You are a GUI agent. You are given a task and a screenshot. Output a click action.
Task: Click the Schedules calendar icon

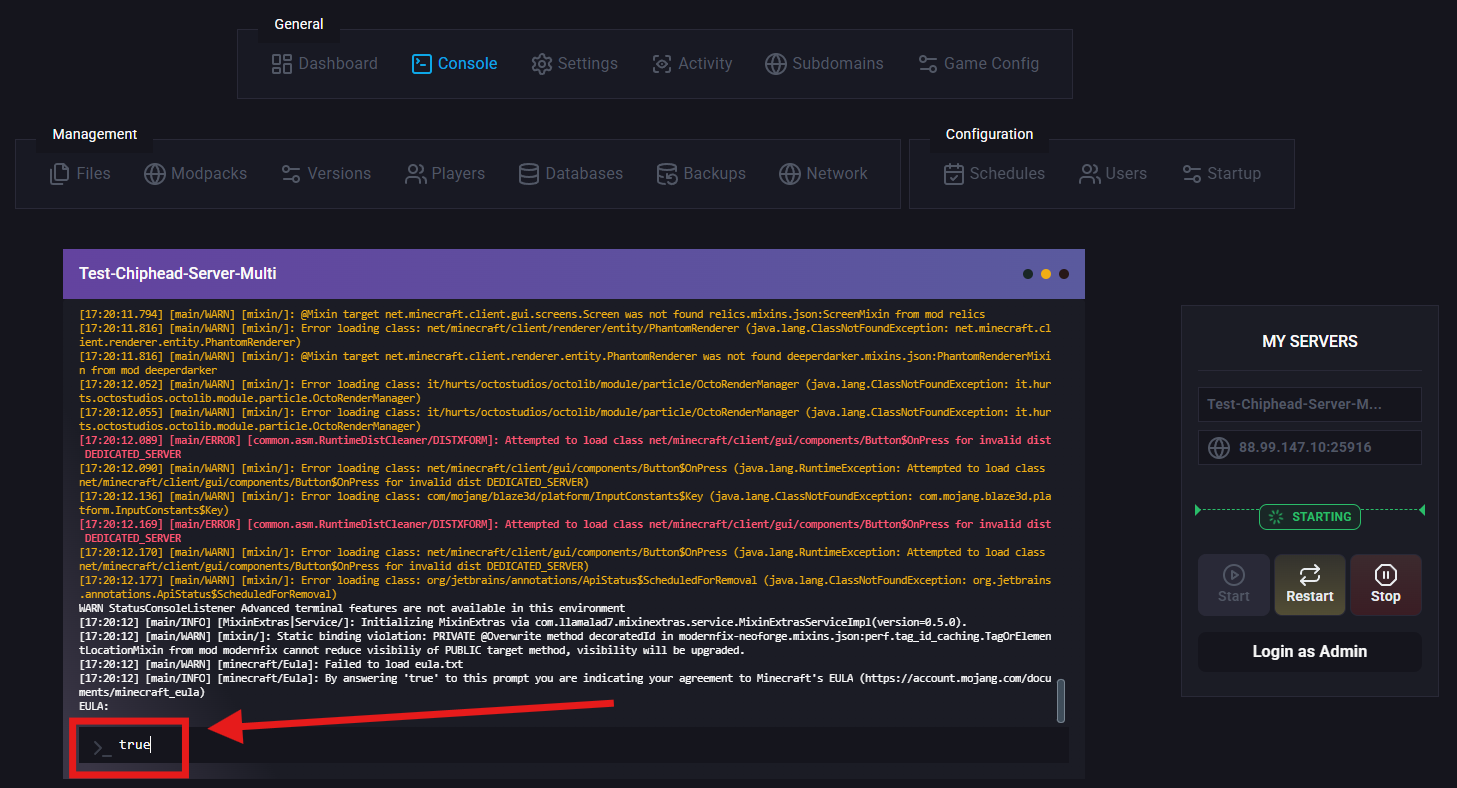953,174
